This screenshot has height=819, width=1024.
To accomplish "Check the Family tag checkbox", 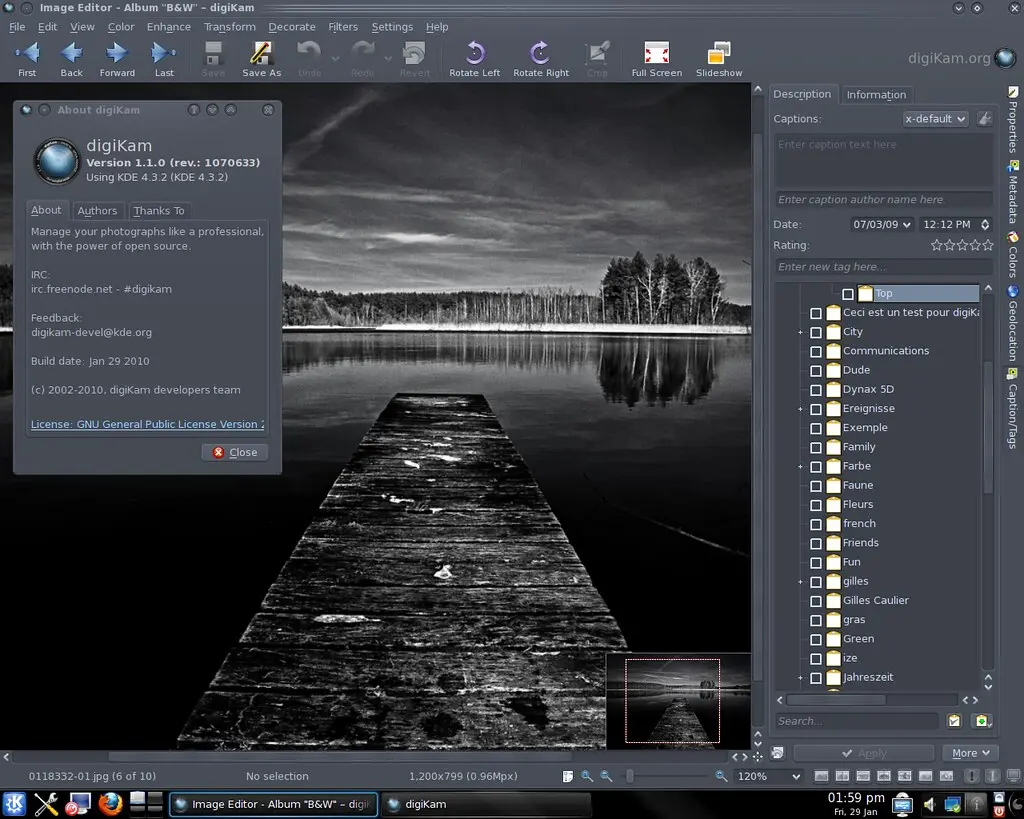I will click(x=815, y=447).
